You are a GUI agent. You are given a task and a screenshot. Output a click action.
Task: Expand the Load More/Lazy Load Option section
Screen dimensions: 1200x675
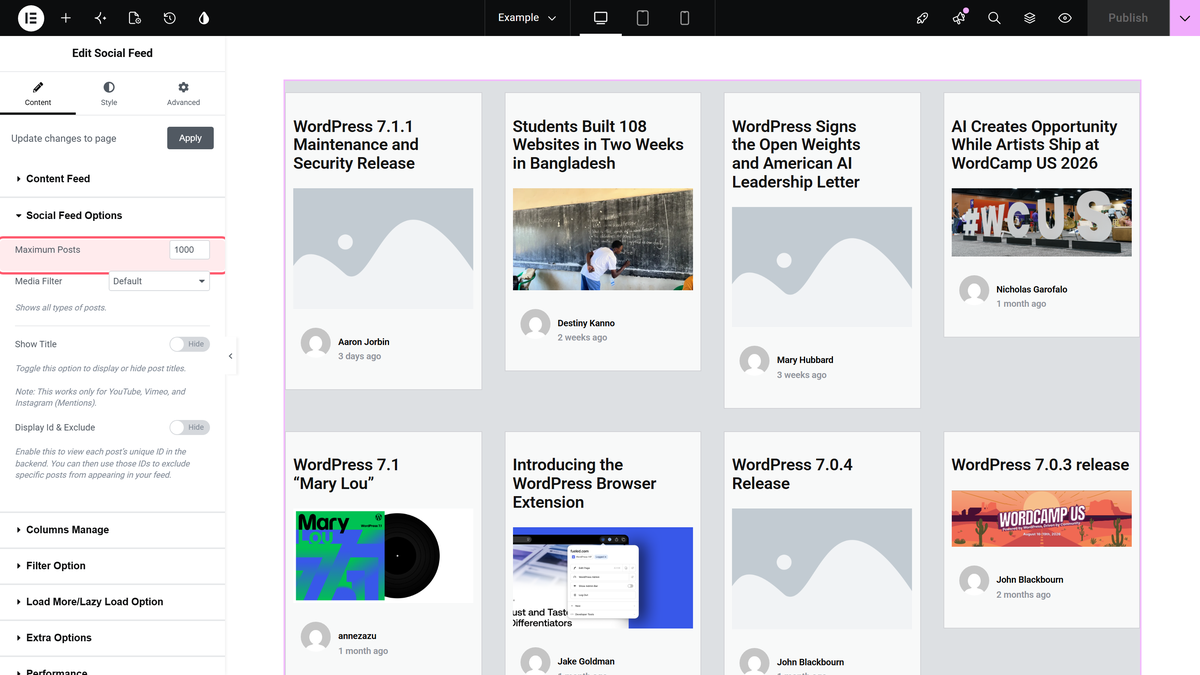click(x=113, y=602)
